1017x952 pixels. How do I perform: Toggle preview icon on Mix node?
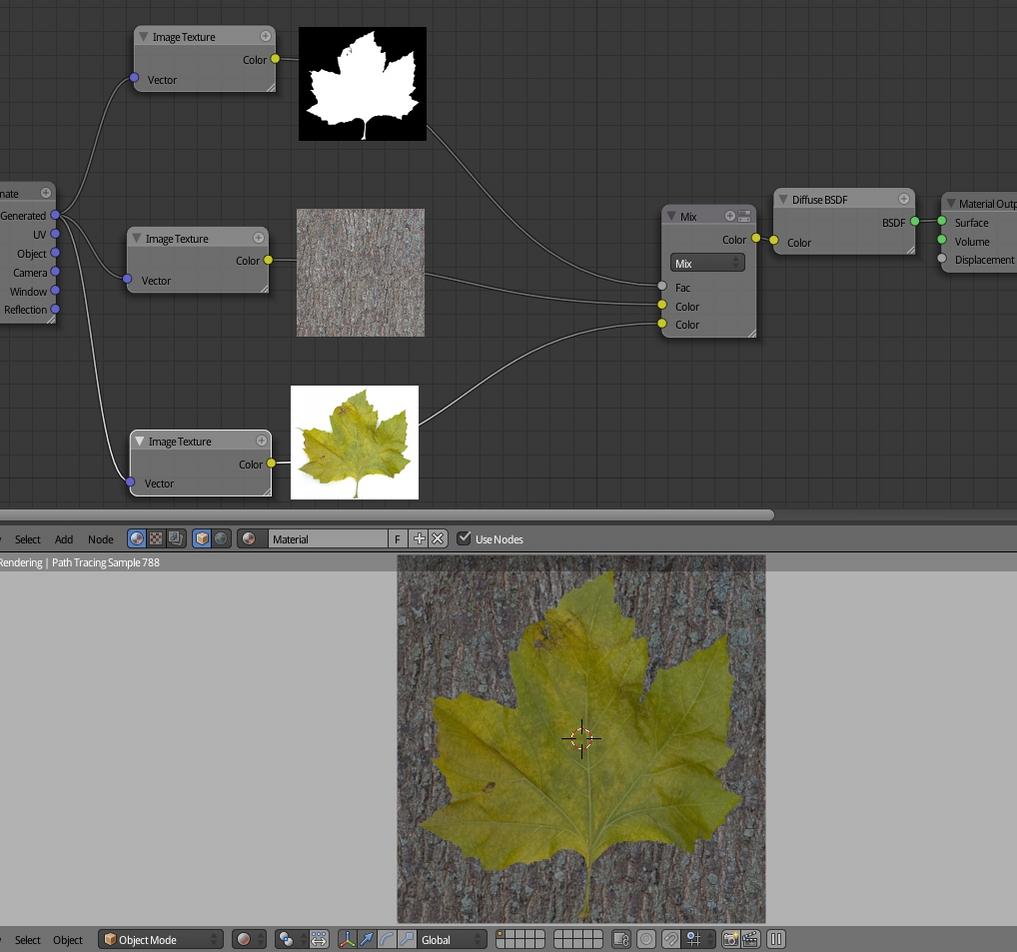click(x=730, y=215)
